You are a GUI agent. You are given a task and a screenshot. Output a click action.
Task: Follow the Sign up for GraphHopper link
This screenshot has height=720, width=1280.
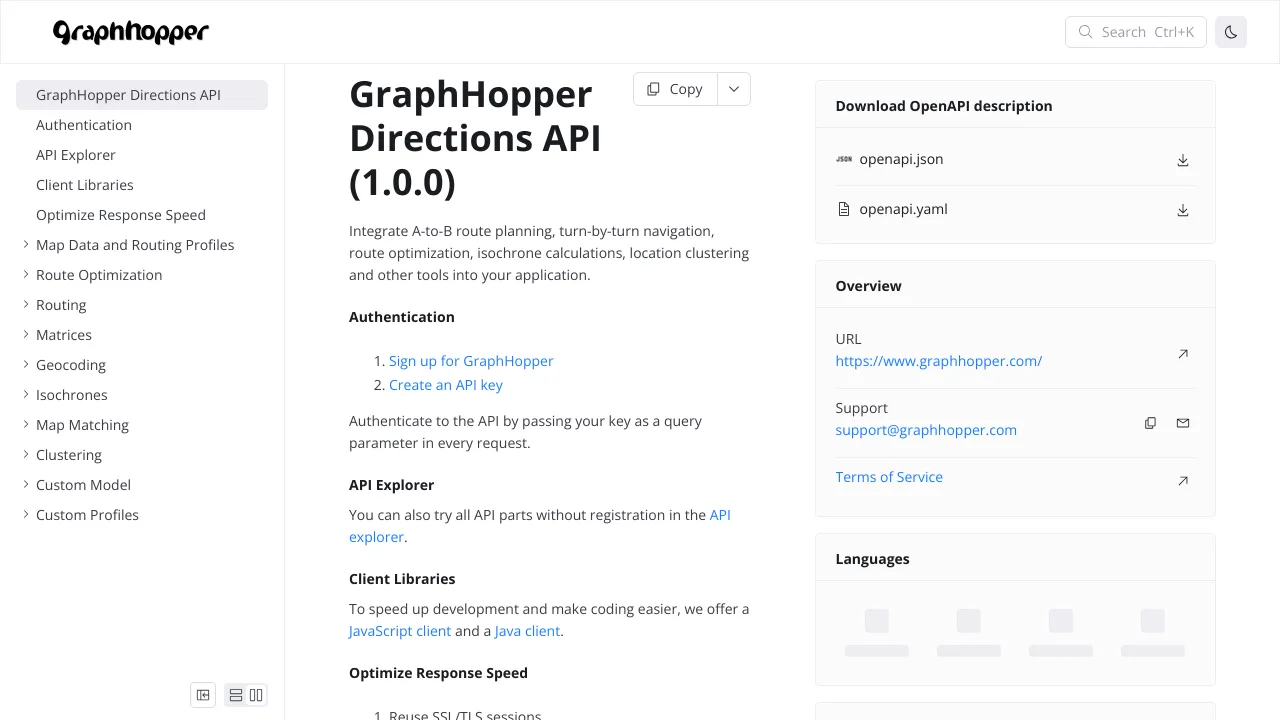[471, 361]
